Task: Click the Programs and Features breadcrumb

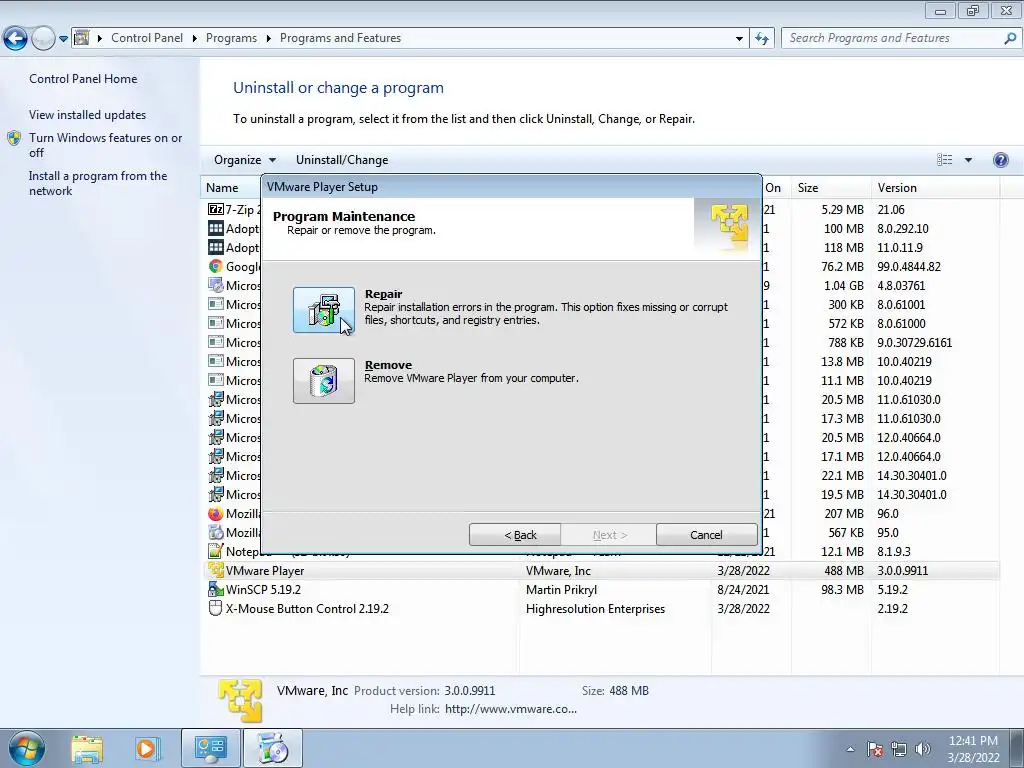Action: click(x=340, y=38)
